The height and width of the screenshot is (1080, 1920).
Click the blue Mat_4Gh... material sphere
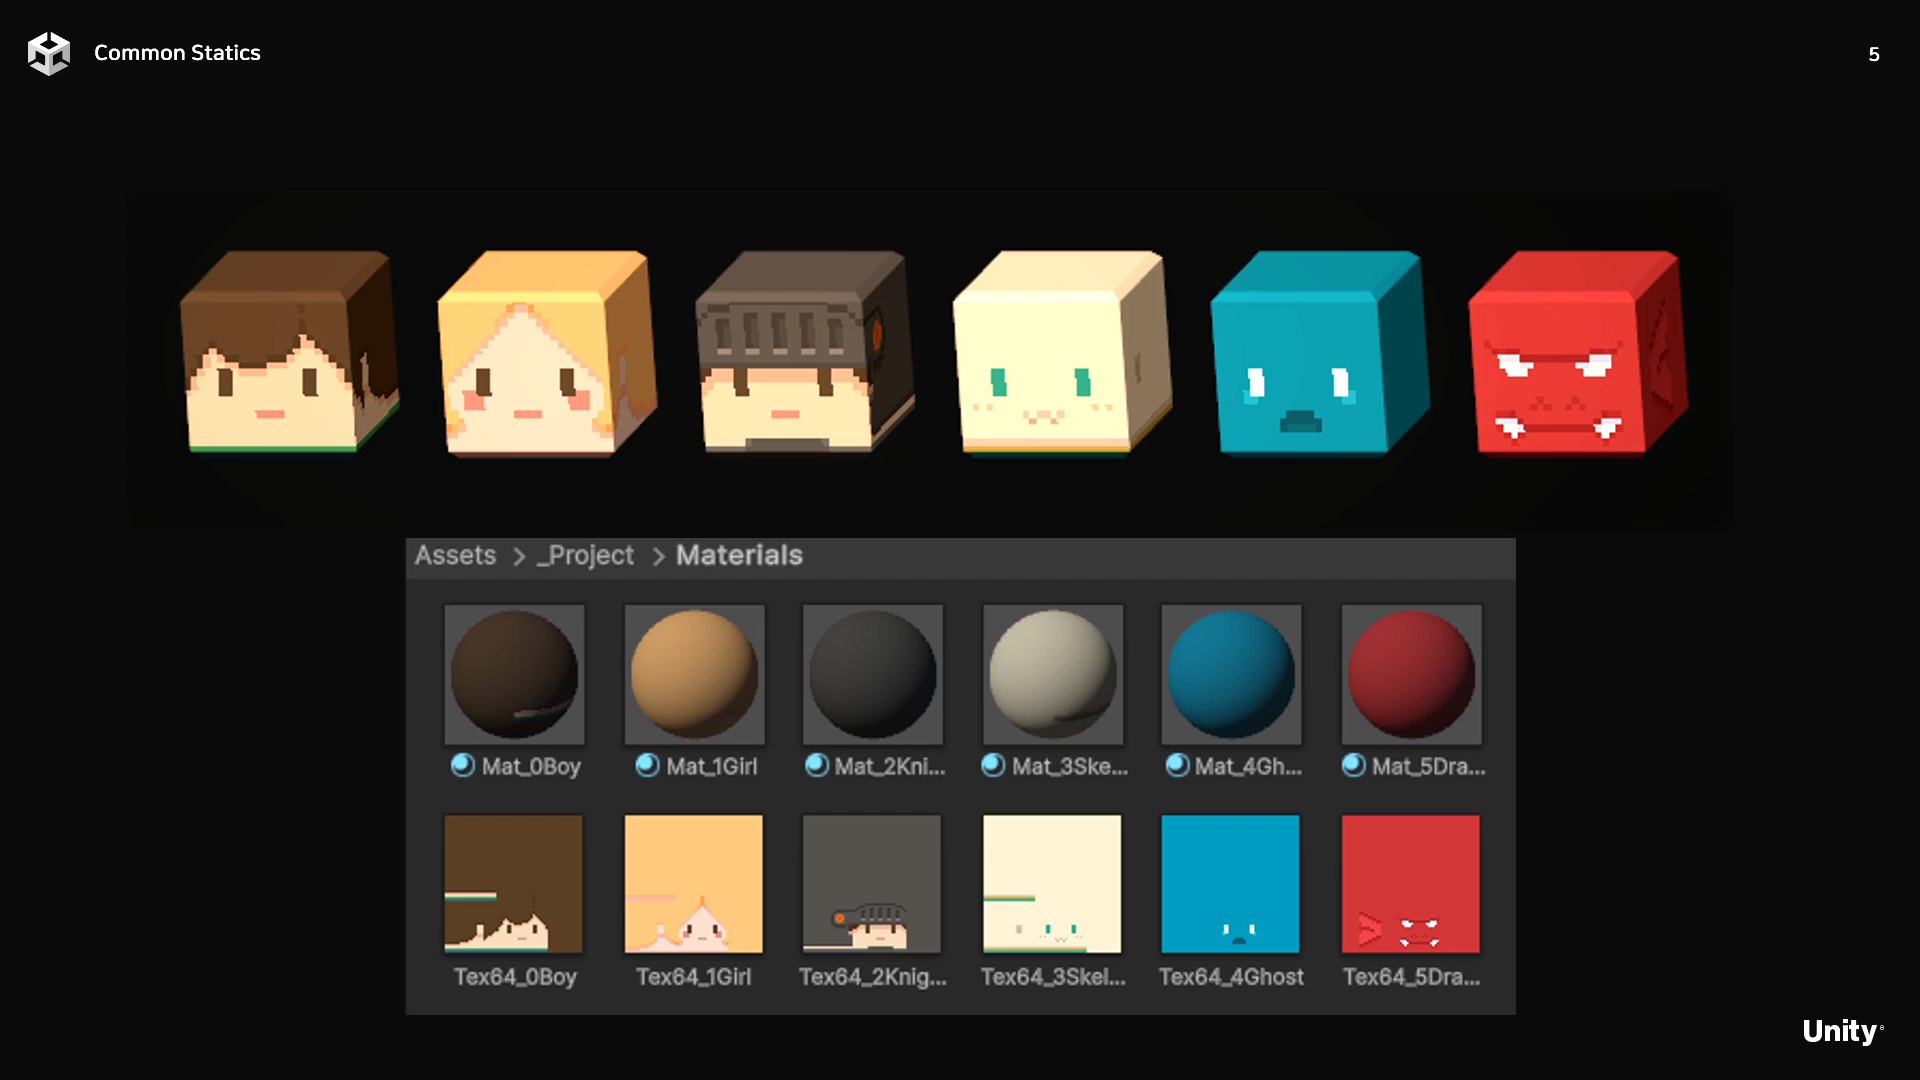[1231, 674]
